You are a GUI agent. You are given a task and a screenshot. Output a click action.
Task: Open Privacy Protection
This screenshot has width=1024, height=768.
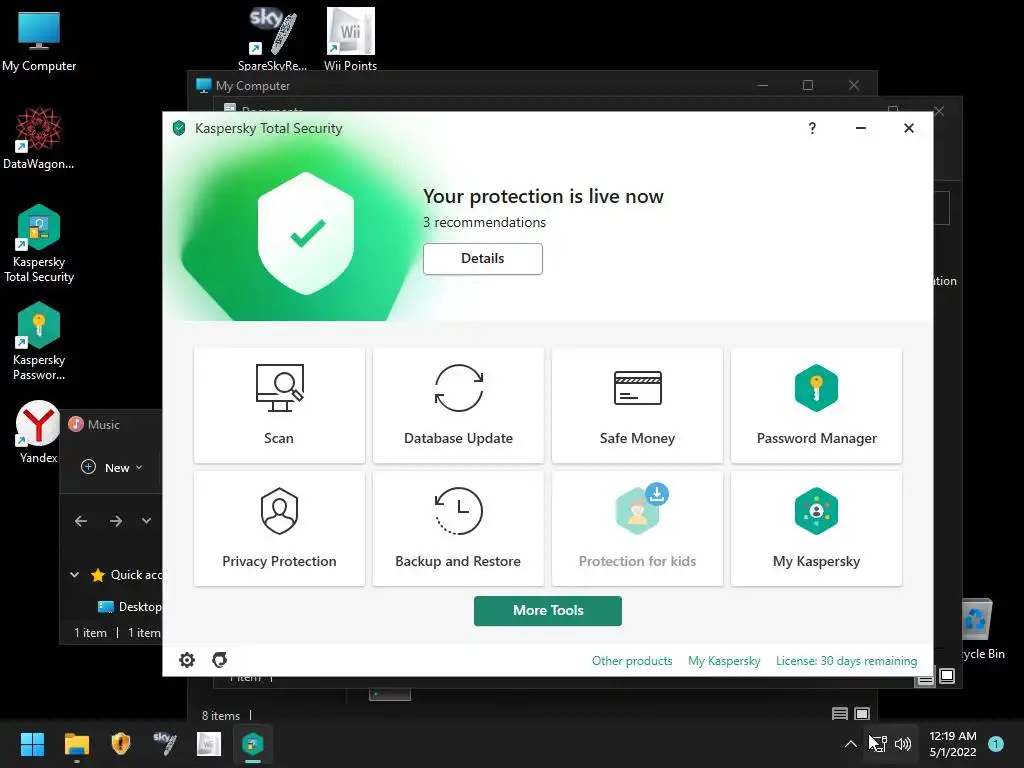click(280, 528)
